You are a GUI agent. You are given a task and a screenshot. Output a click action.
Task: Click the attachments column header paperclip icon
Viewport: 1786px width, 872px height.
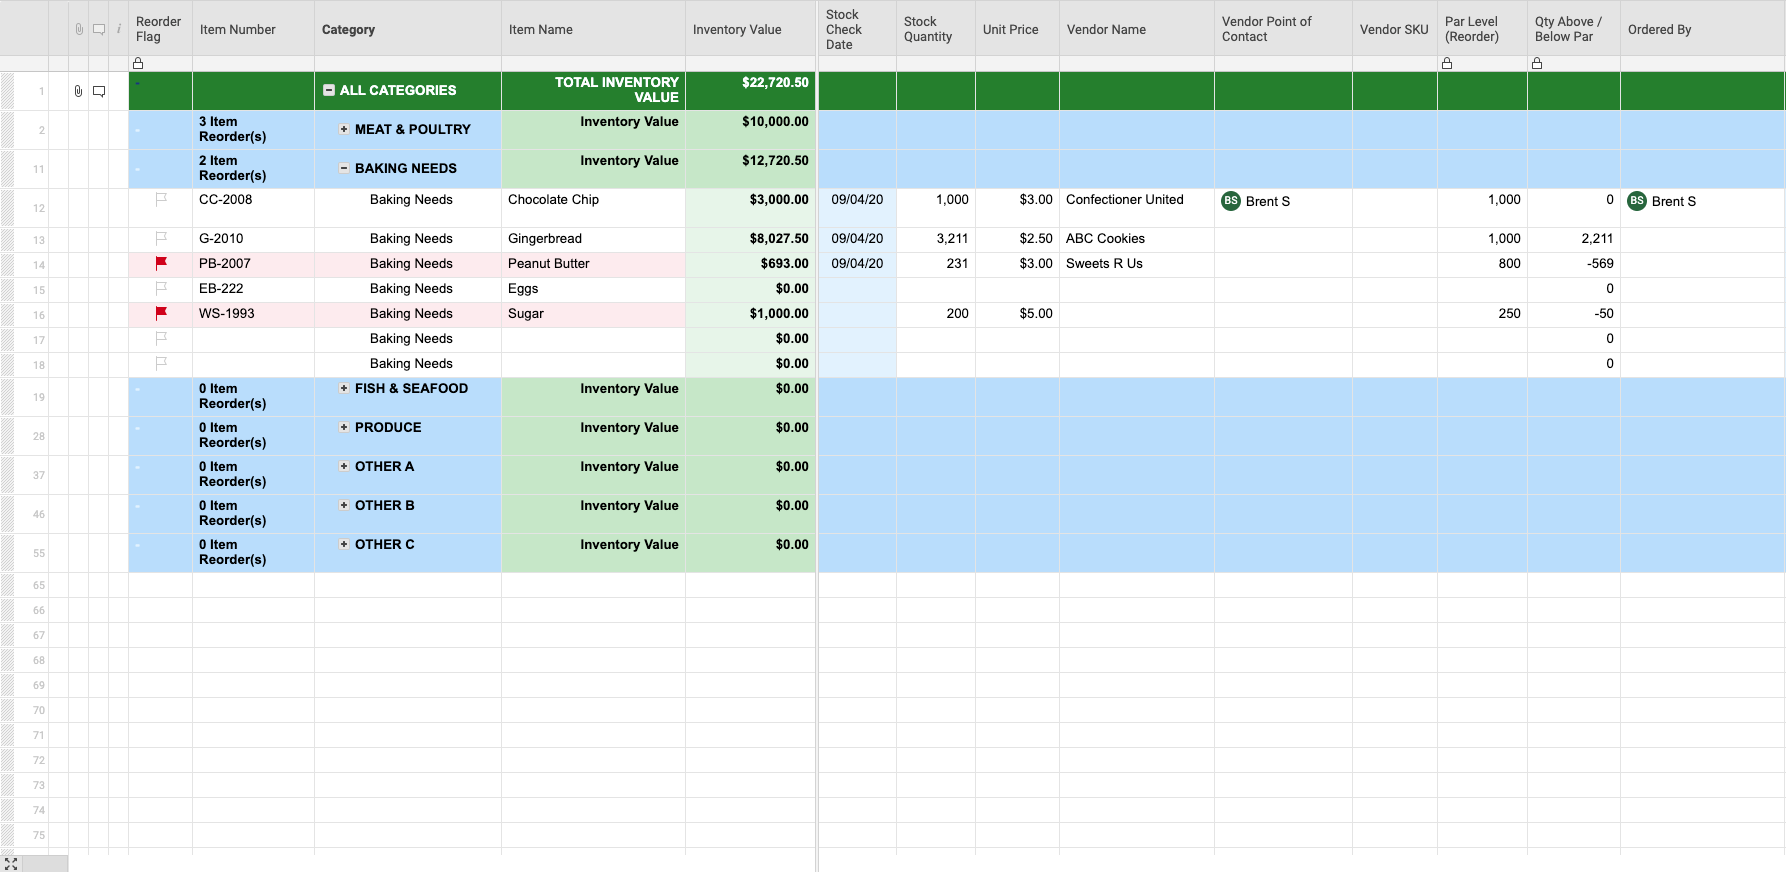point(79,29)
